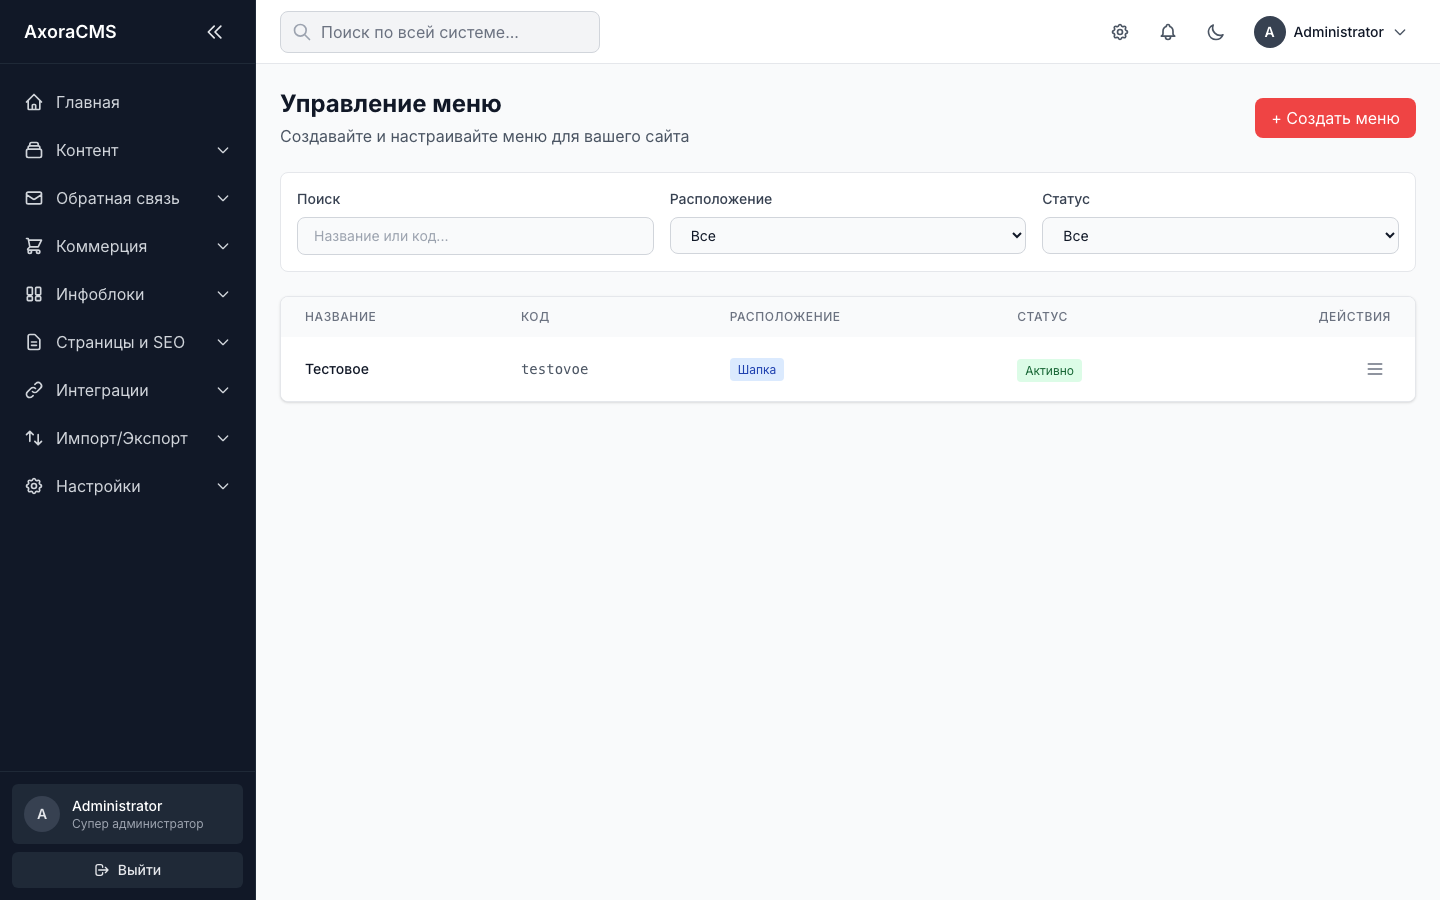
Task: Open the Тестовое menu entry
Action: 337,369
